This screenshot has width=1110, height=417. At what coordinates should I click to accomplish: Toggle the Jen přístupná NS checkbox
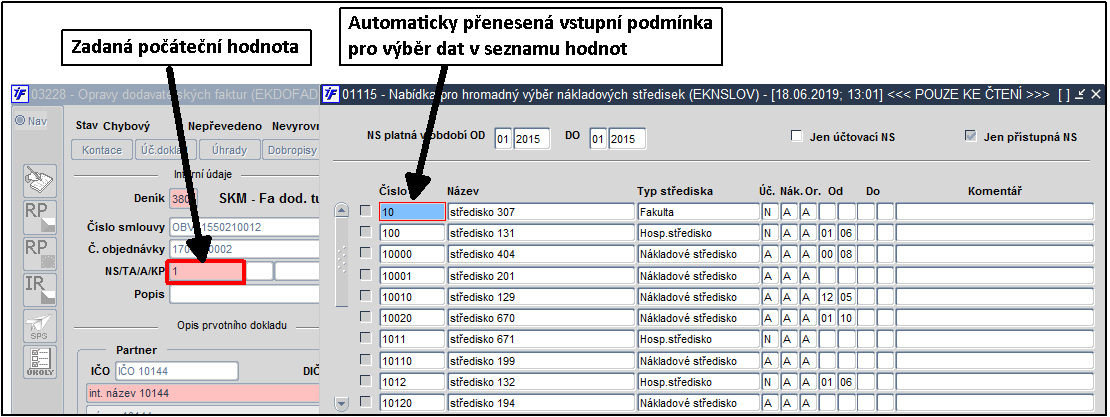971,137
